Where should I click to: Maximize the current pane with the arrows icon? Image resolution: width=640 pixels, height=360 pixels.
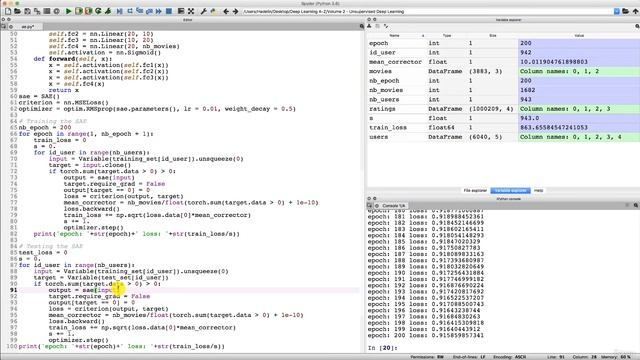click(191, 11)
